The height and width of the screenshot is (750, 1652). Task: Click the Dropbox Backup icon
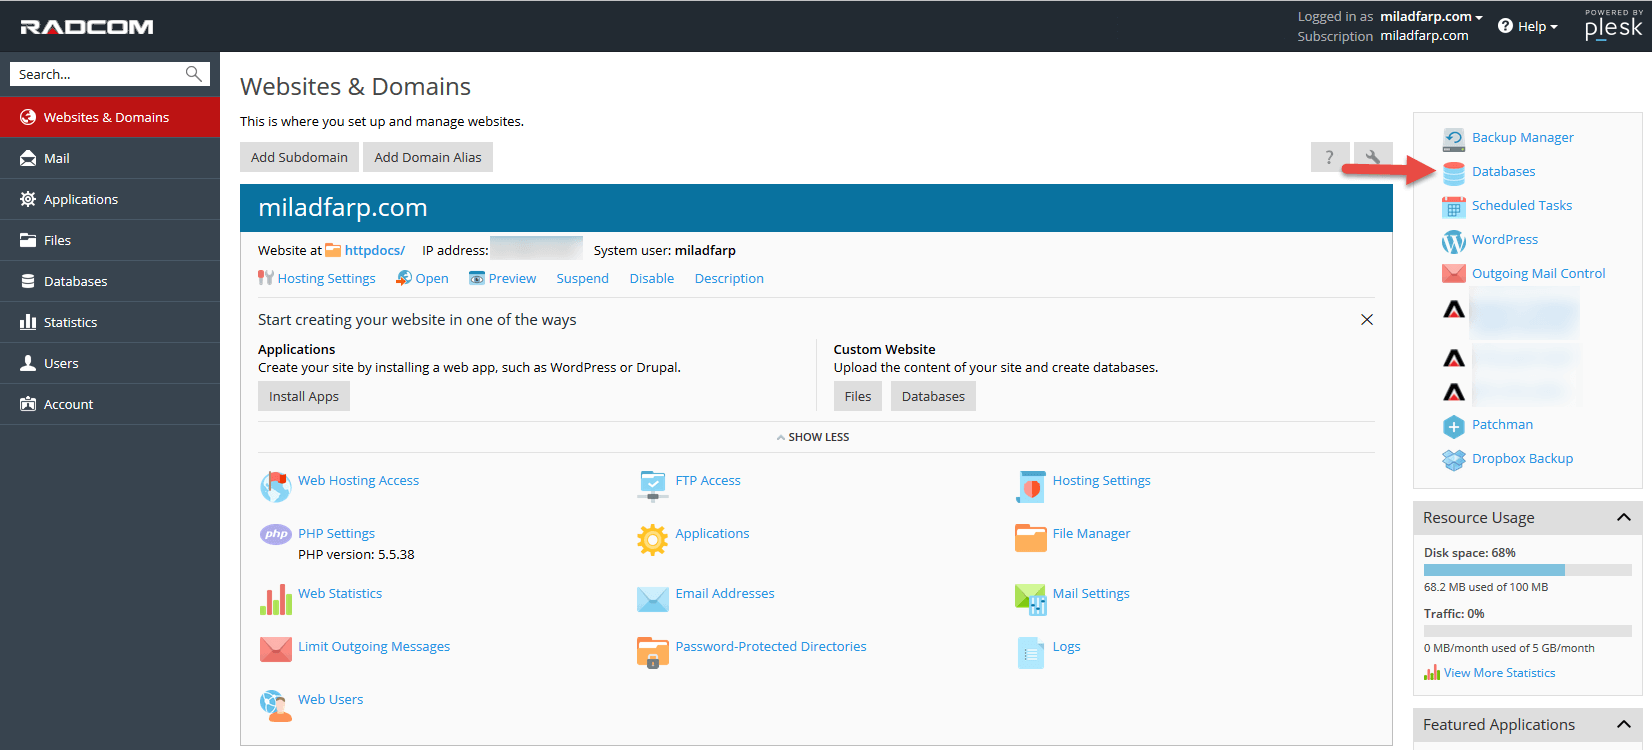pos(1453,459)
